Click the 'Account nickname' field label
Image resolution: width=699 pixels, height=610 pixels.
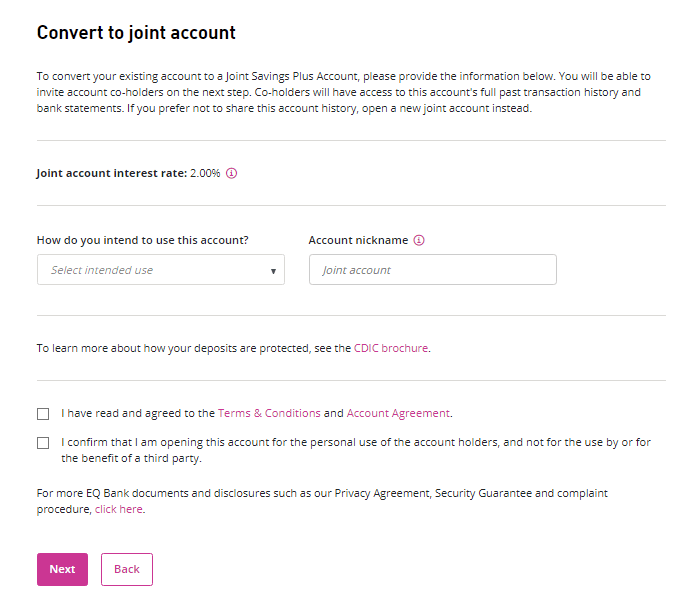[x=358, y=240]
